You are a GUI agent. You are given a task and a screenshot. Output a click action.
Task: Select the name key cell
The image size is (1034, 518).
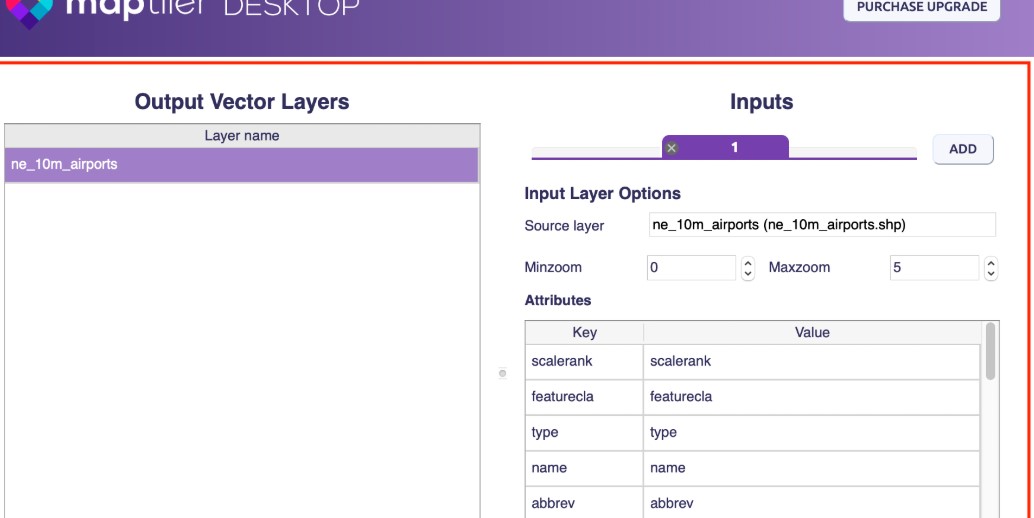[x=584, y=468]
